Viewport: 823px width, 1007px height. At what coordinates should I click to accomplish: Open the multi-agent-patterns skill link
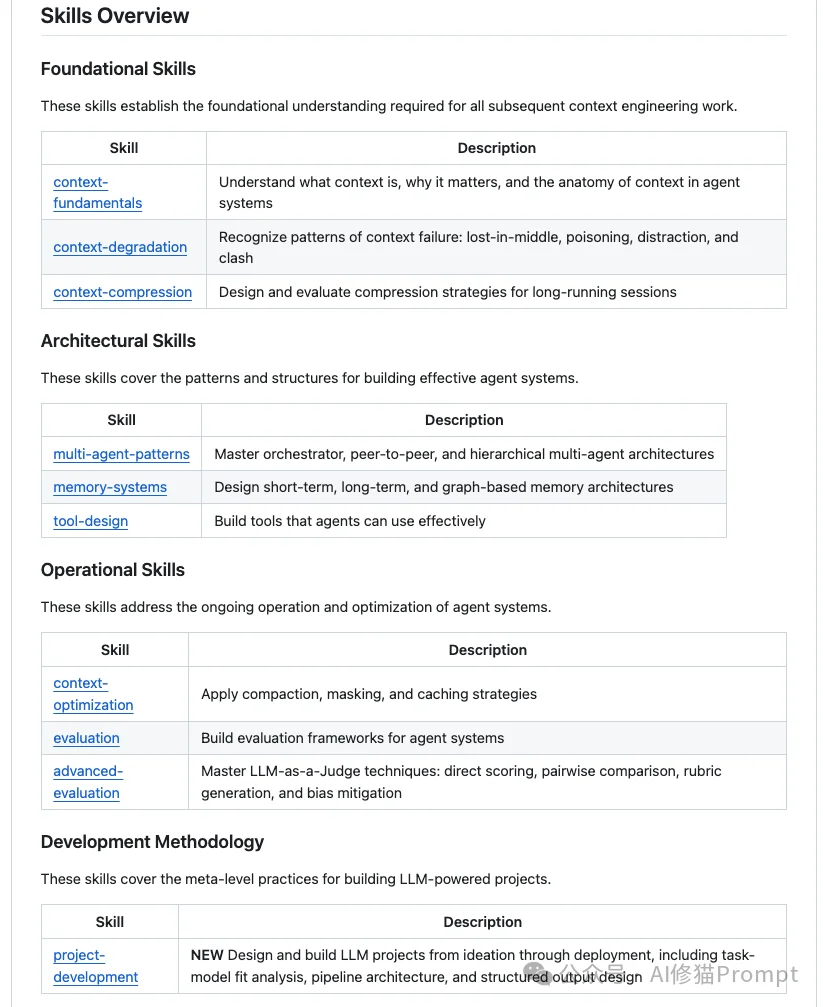[x=121, y=454]
